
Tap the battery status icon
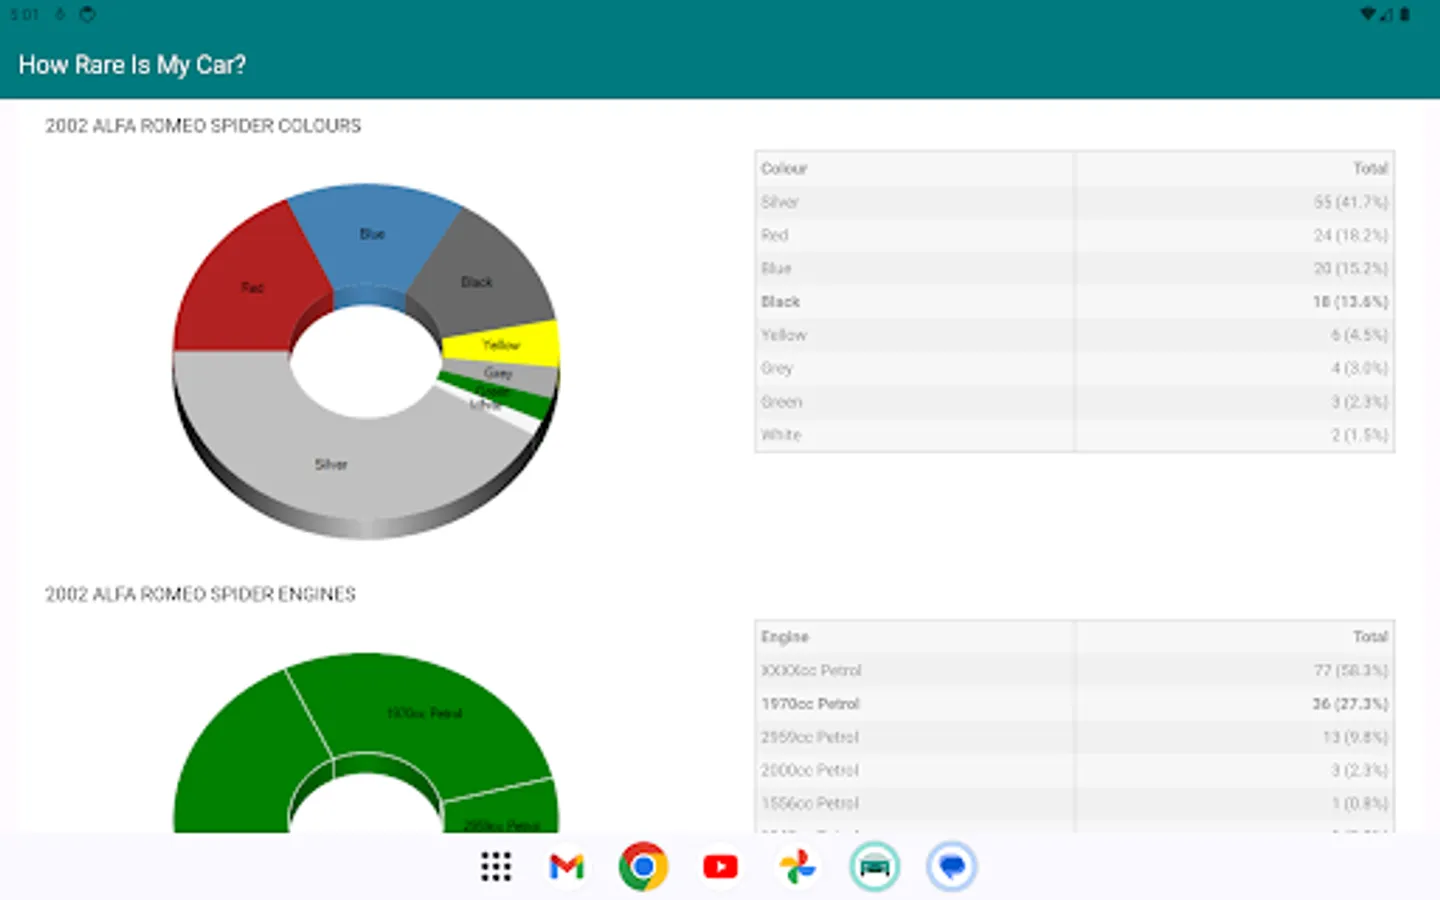tap(1405, 14)
